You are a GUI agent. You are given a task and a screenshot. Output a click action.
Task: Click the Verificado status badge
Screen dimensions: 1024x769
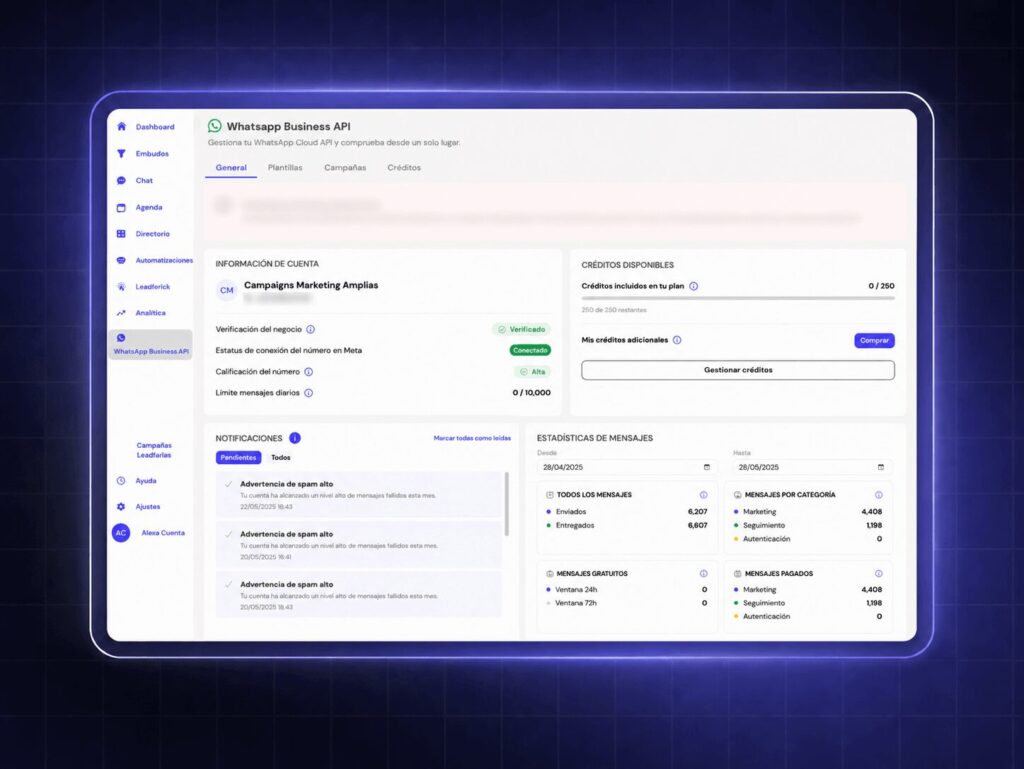522,330
